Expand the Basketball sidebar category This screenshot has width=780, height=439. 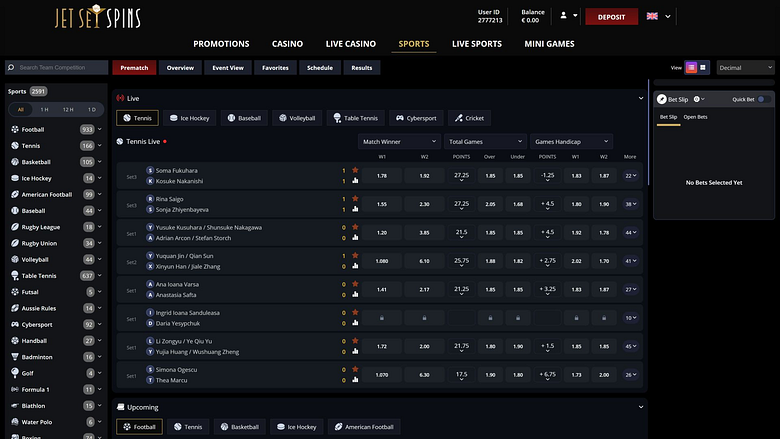point(99,162)
